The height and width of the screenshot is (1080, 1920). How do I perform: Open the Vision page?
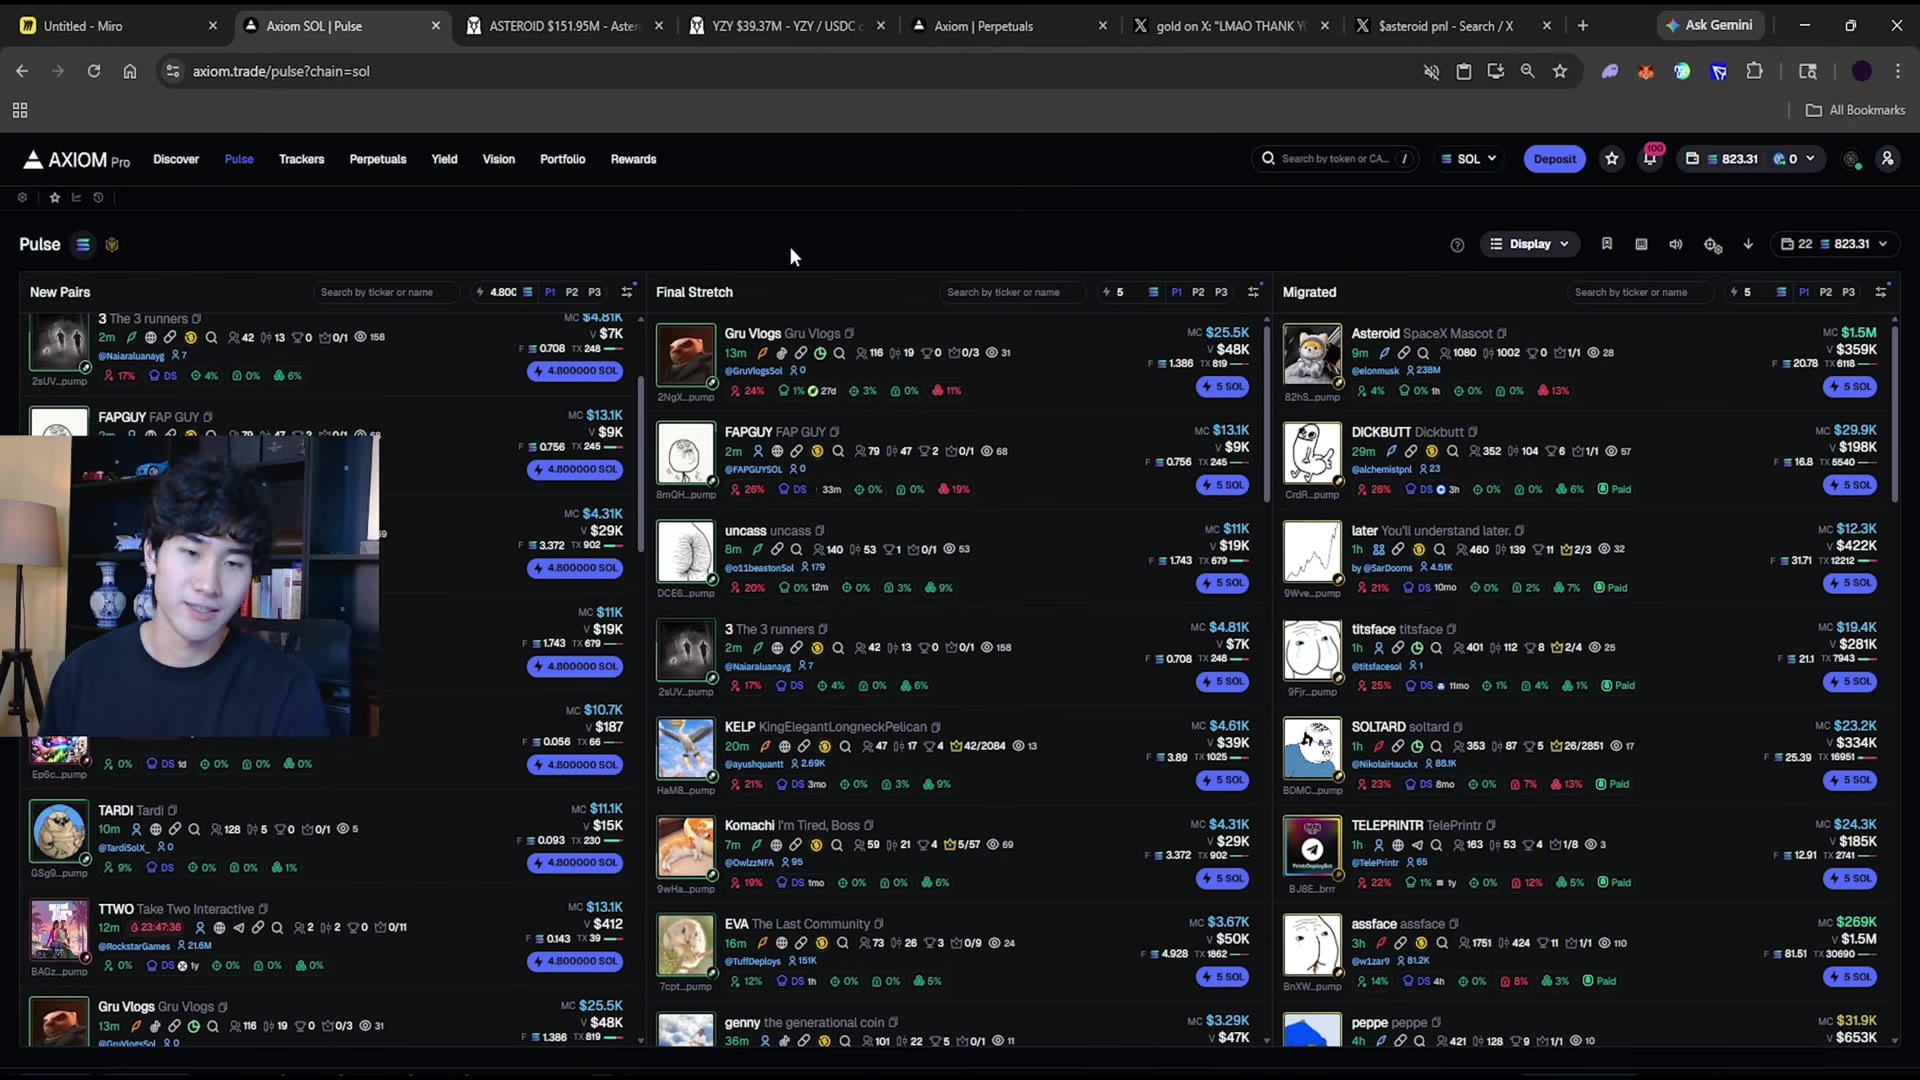[499, 159]
